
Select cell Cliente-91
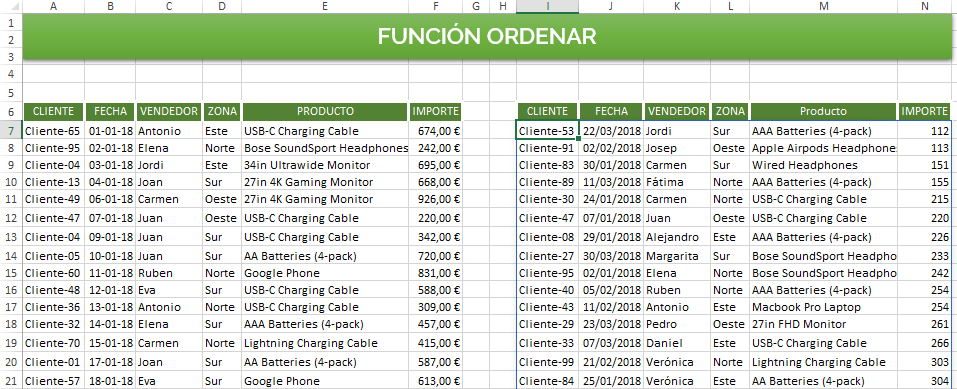[x=547, y=148]
